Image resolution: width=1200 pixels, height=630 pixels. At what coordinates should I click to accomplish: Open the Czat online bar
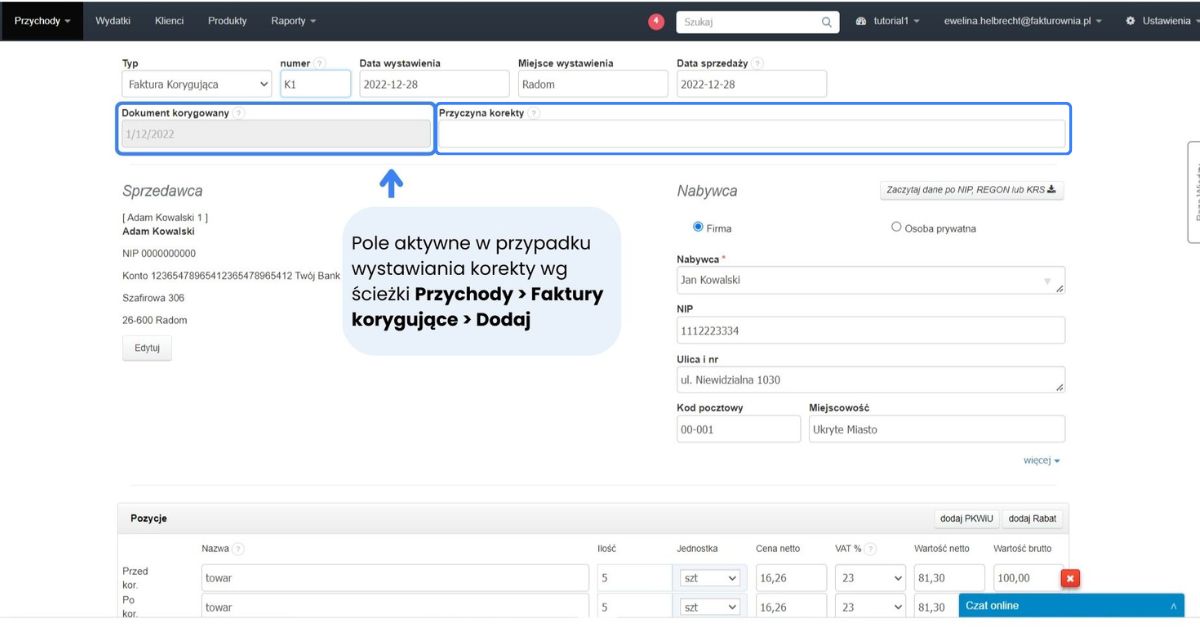point(1071,606)
